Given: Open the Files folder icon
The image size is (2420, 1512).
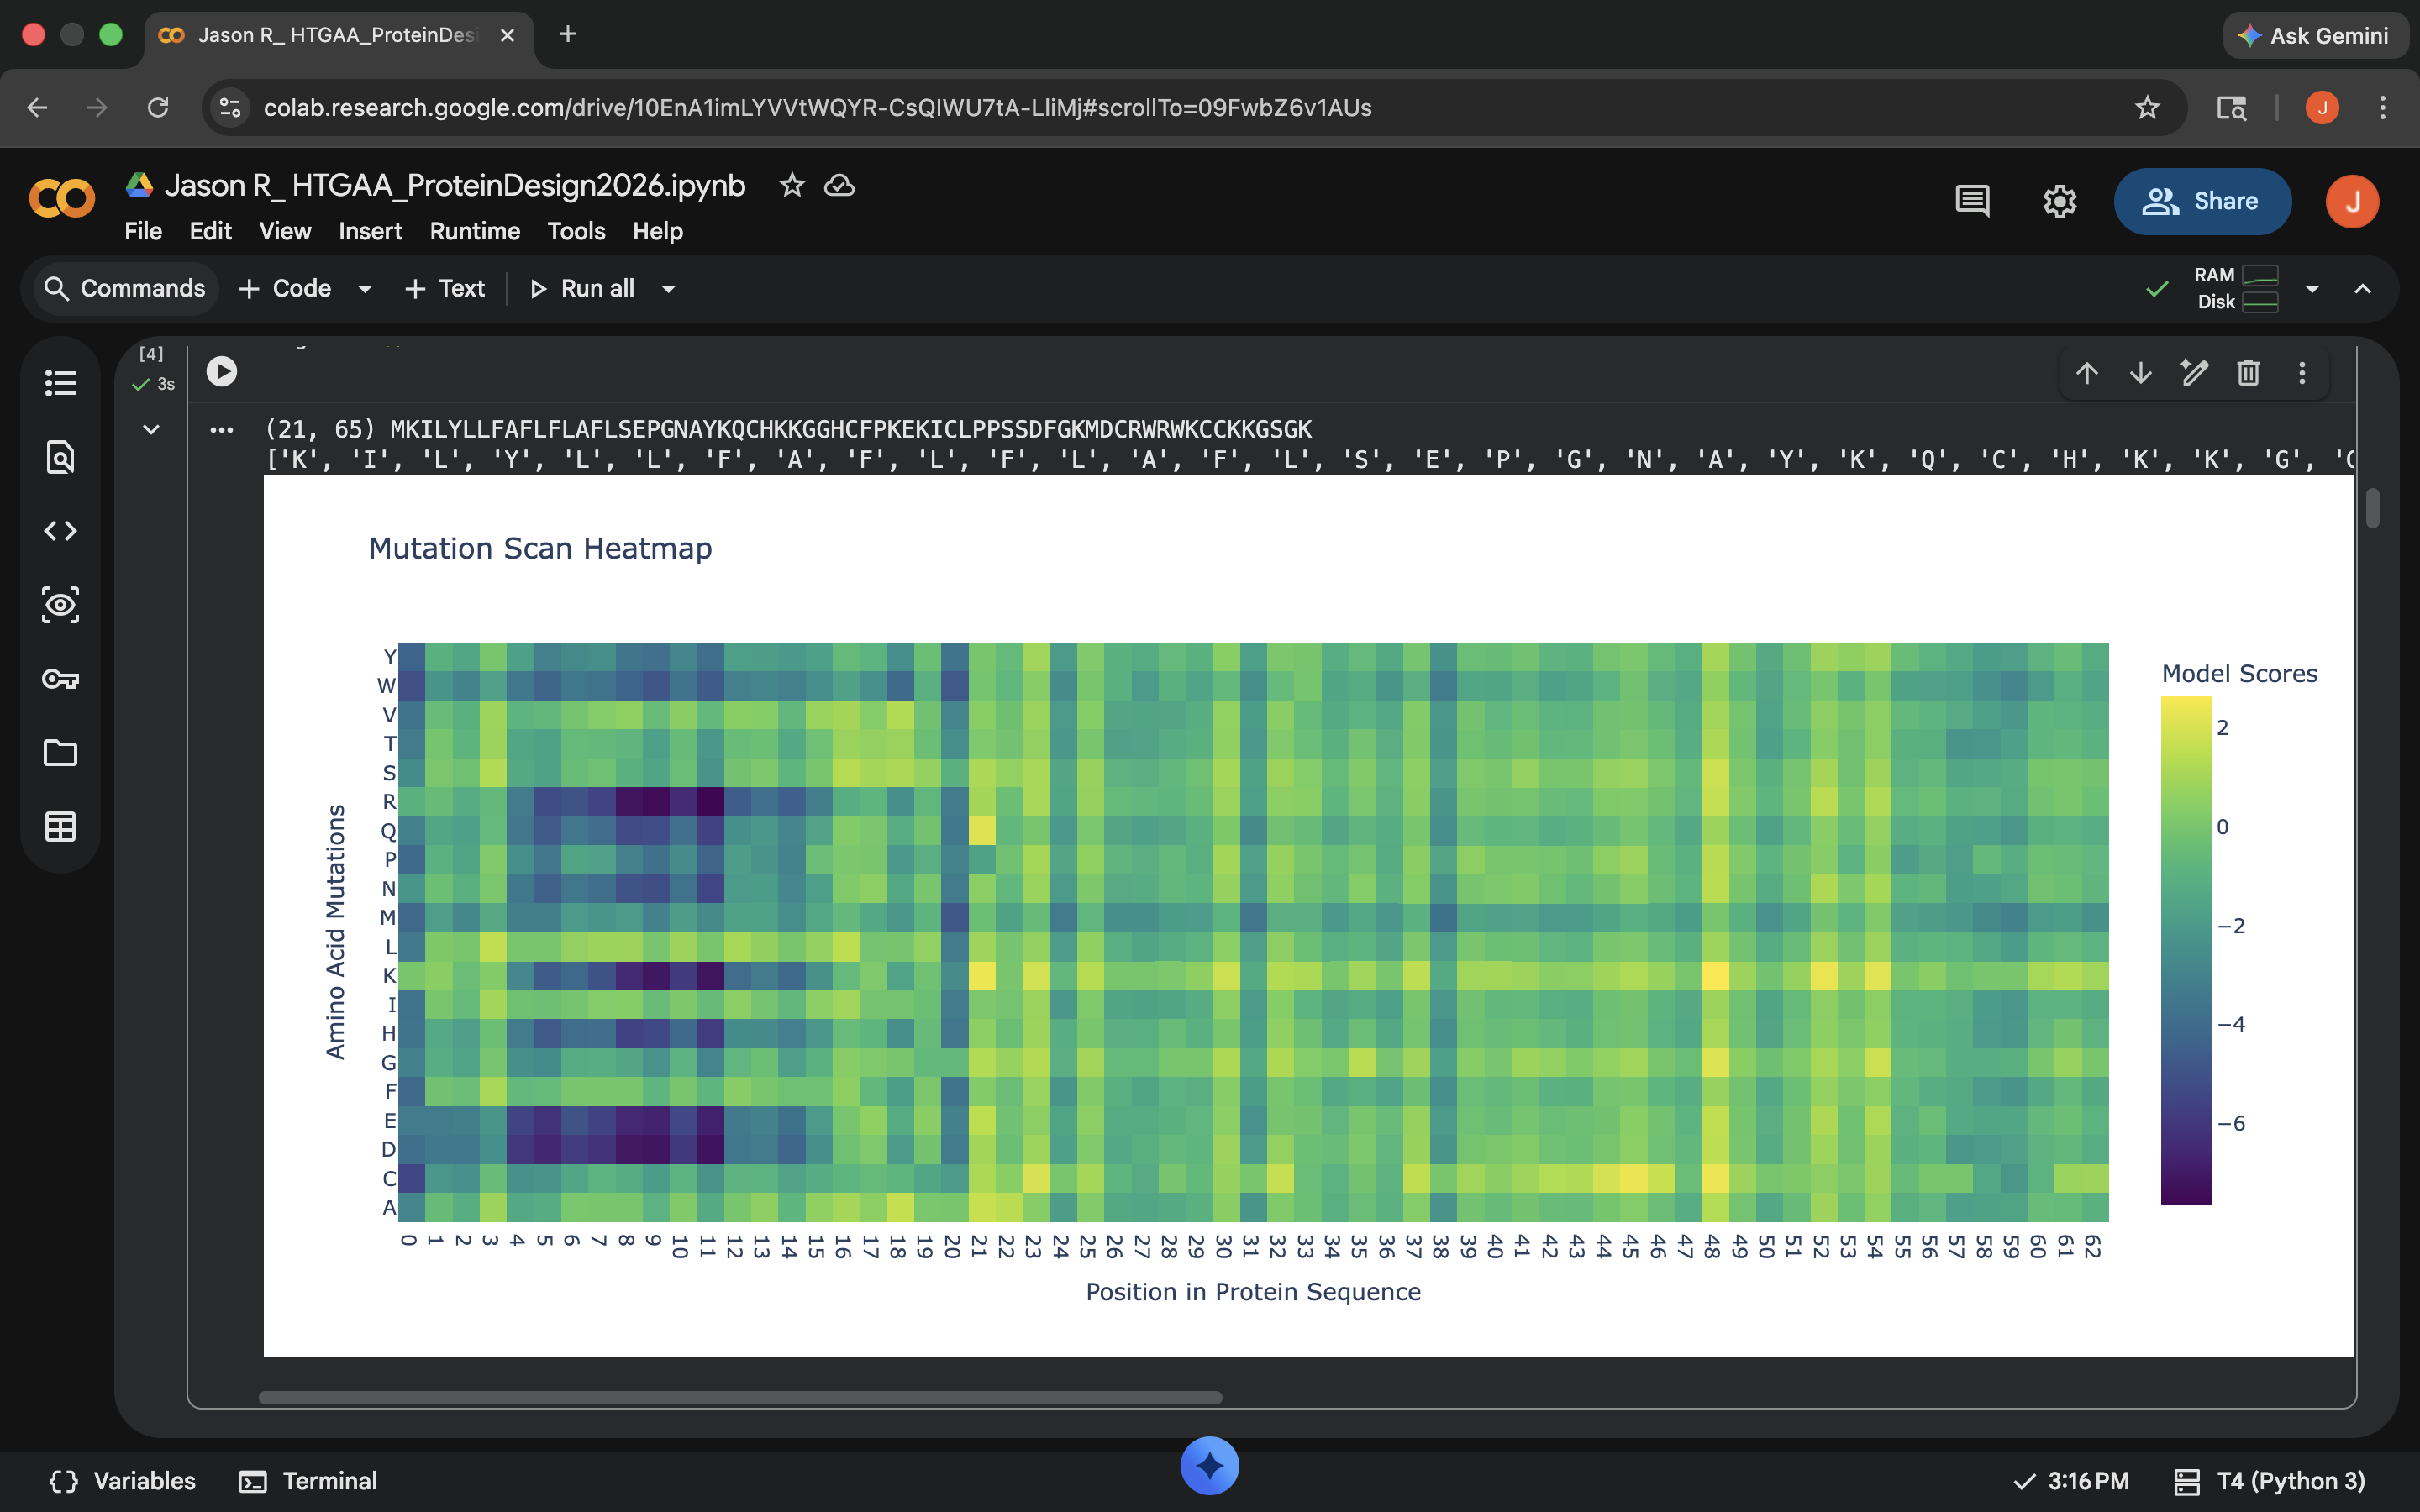Looking at the screenshot, I should coord(60,753).
